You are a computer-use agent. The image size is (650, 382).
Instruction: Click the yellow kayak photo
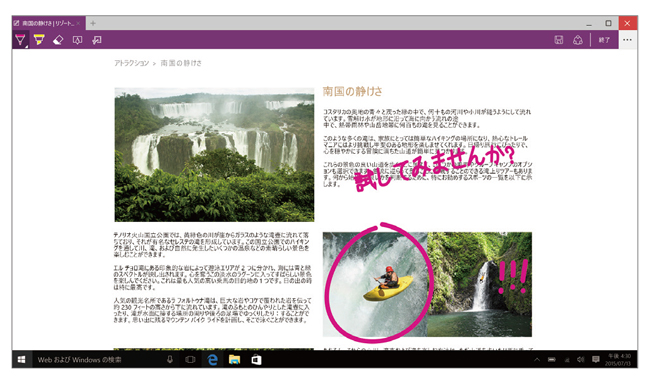375,284
